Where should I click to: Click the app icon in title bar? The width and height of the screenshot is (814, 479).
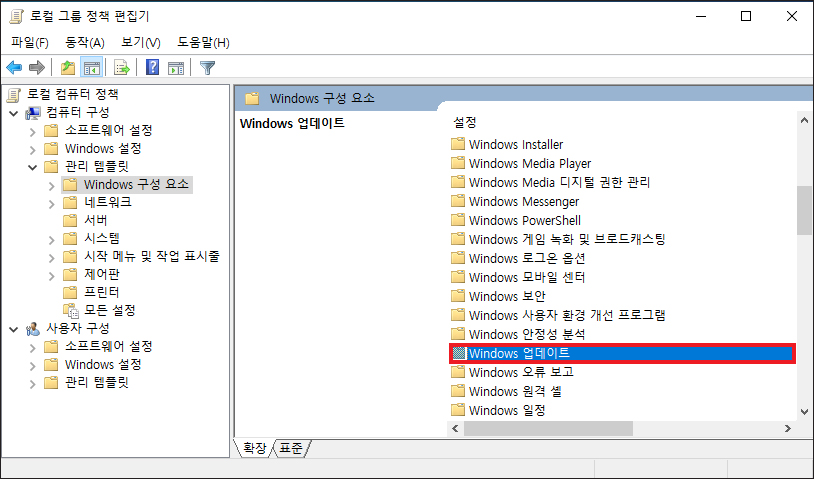pyautogui.click(x=17, y=17)
